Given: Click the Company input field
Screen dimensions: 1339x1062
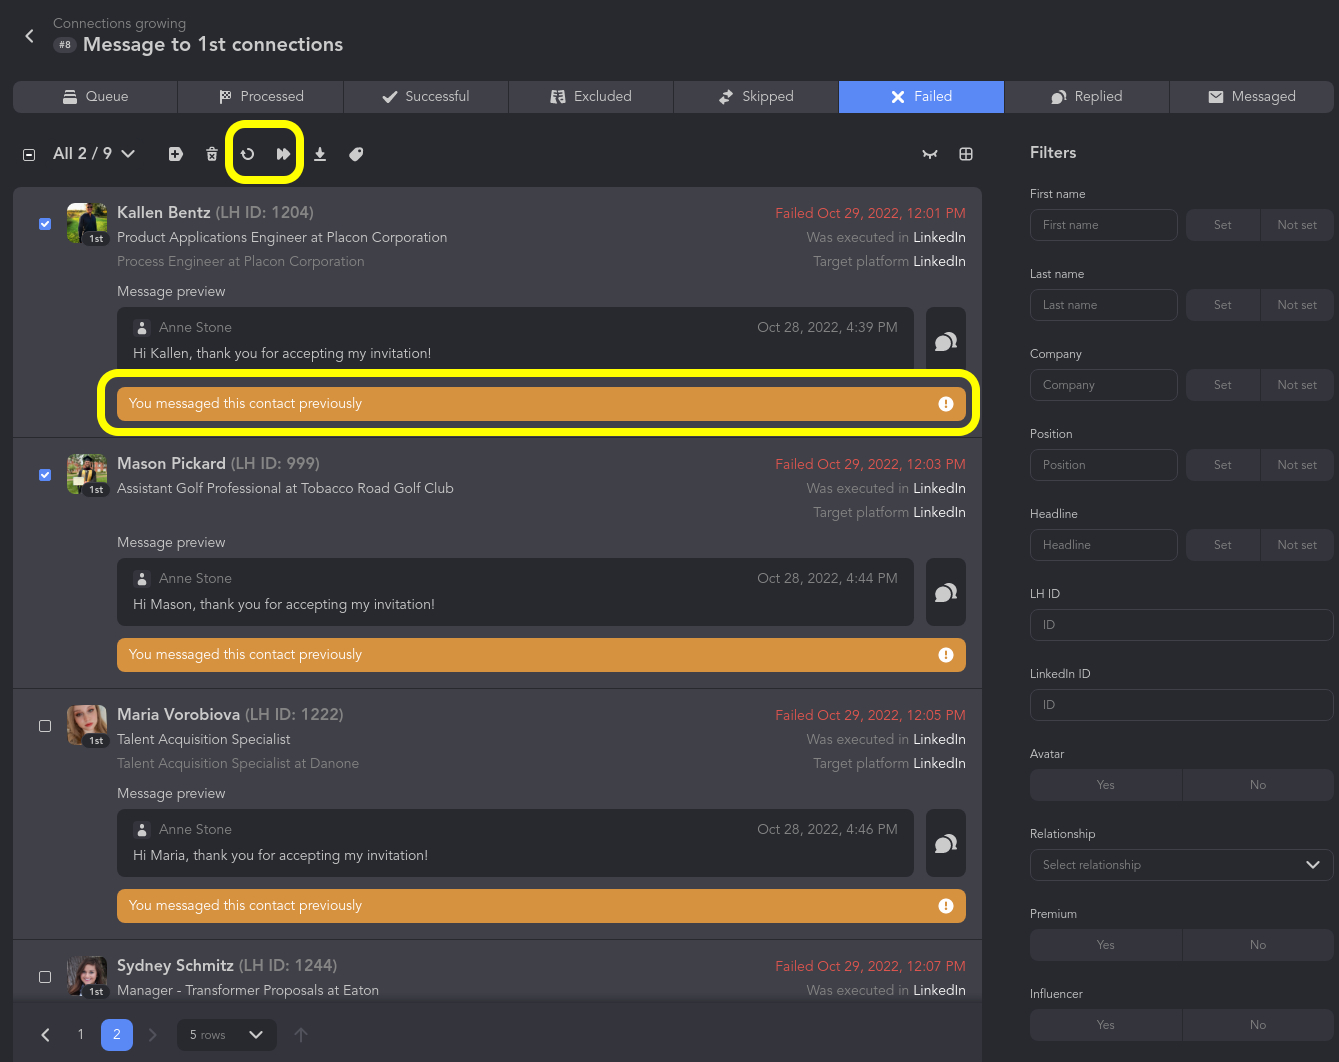Looking at the screenshot, I should pos(1104,385).
